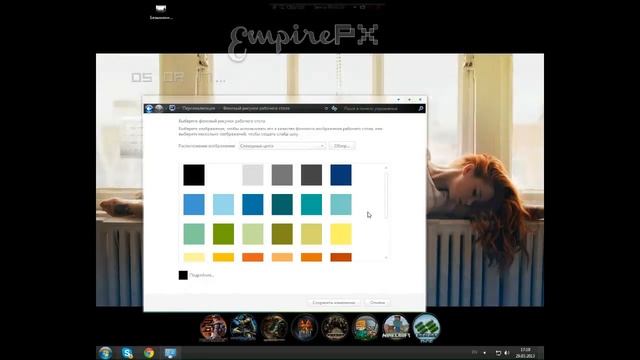Click the volume speaker tray icon
Viewport: 640px width, 360px height.
[x=507, y=353]
